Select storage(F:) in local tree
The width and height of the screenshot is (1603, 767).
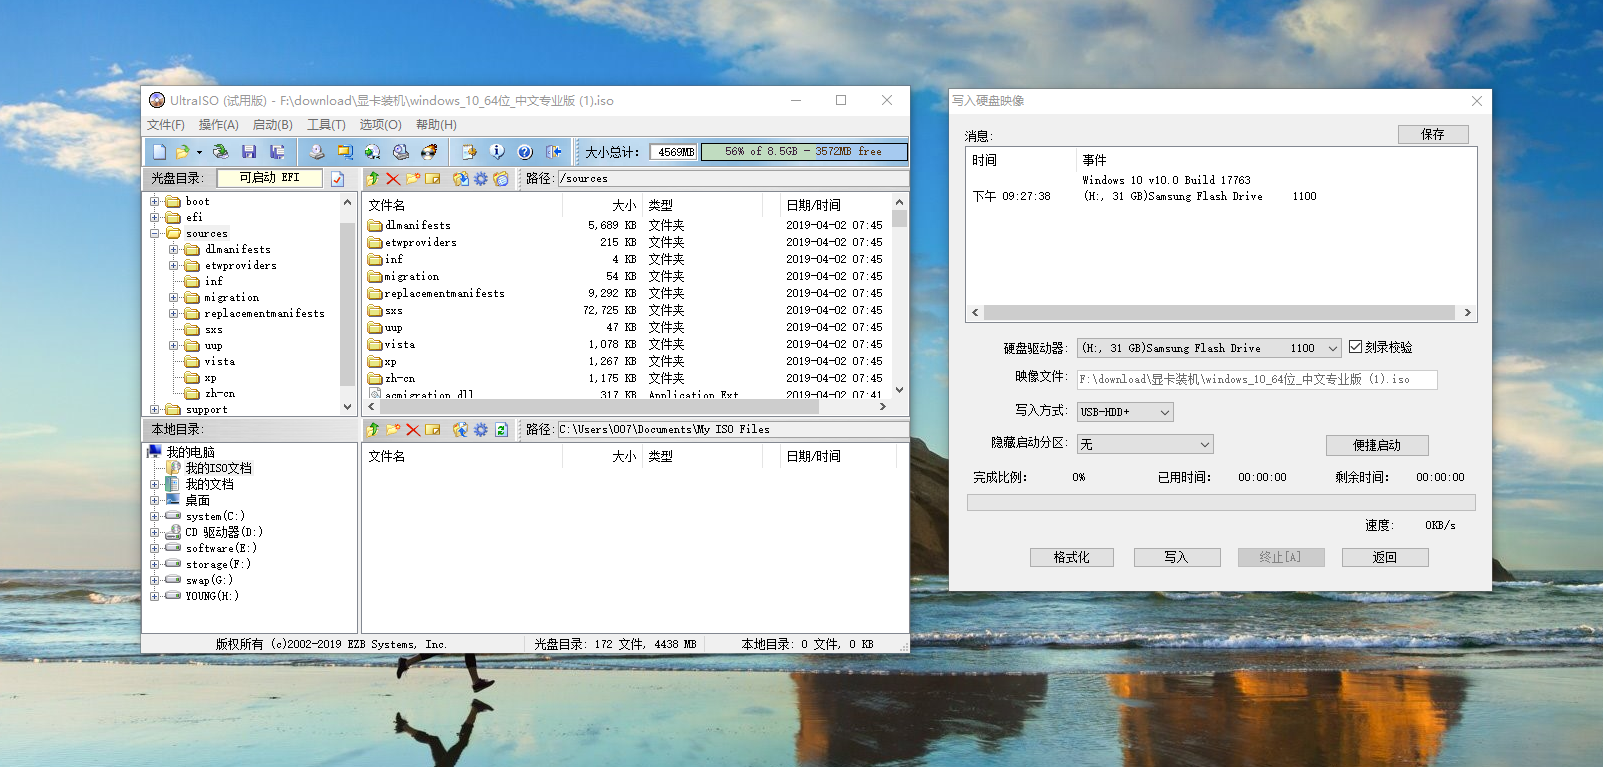pos(218,564)
